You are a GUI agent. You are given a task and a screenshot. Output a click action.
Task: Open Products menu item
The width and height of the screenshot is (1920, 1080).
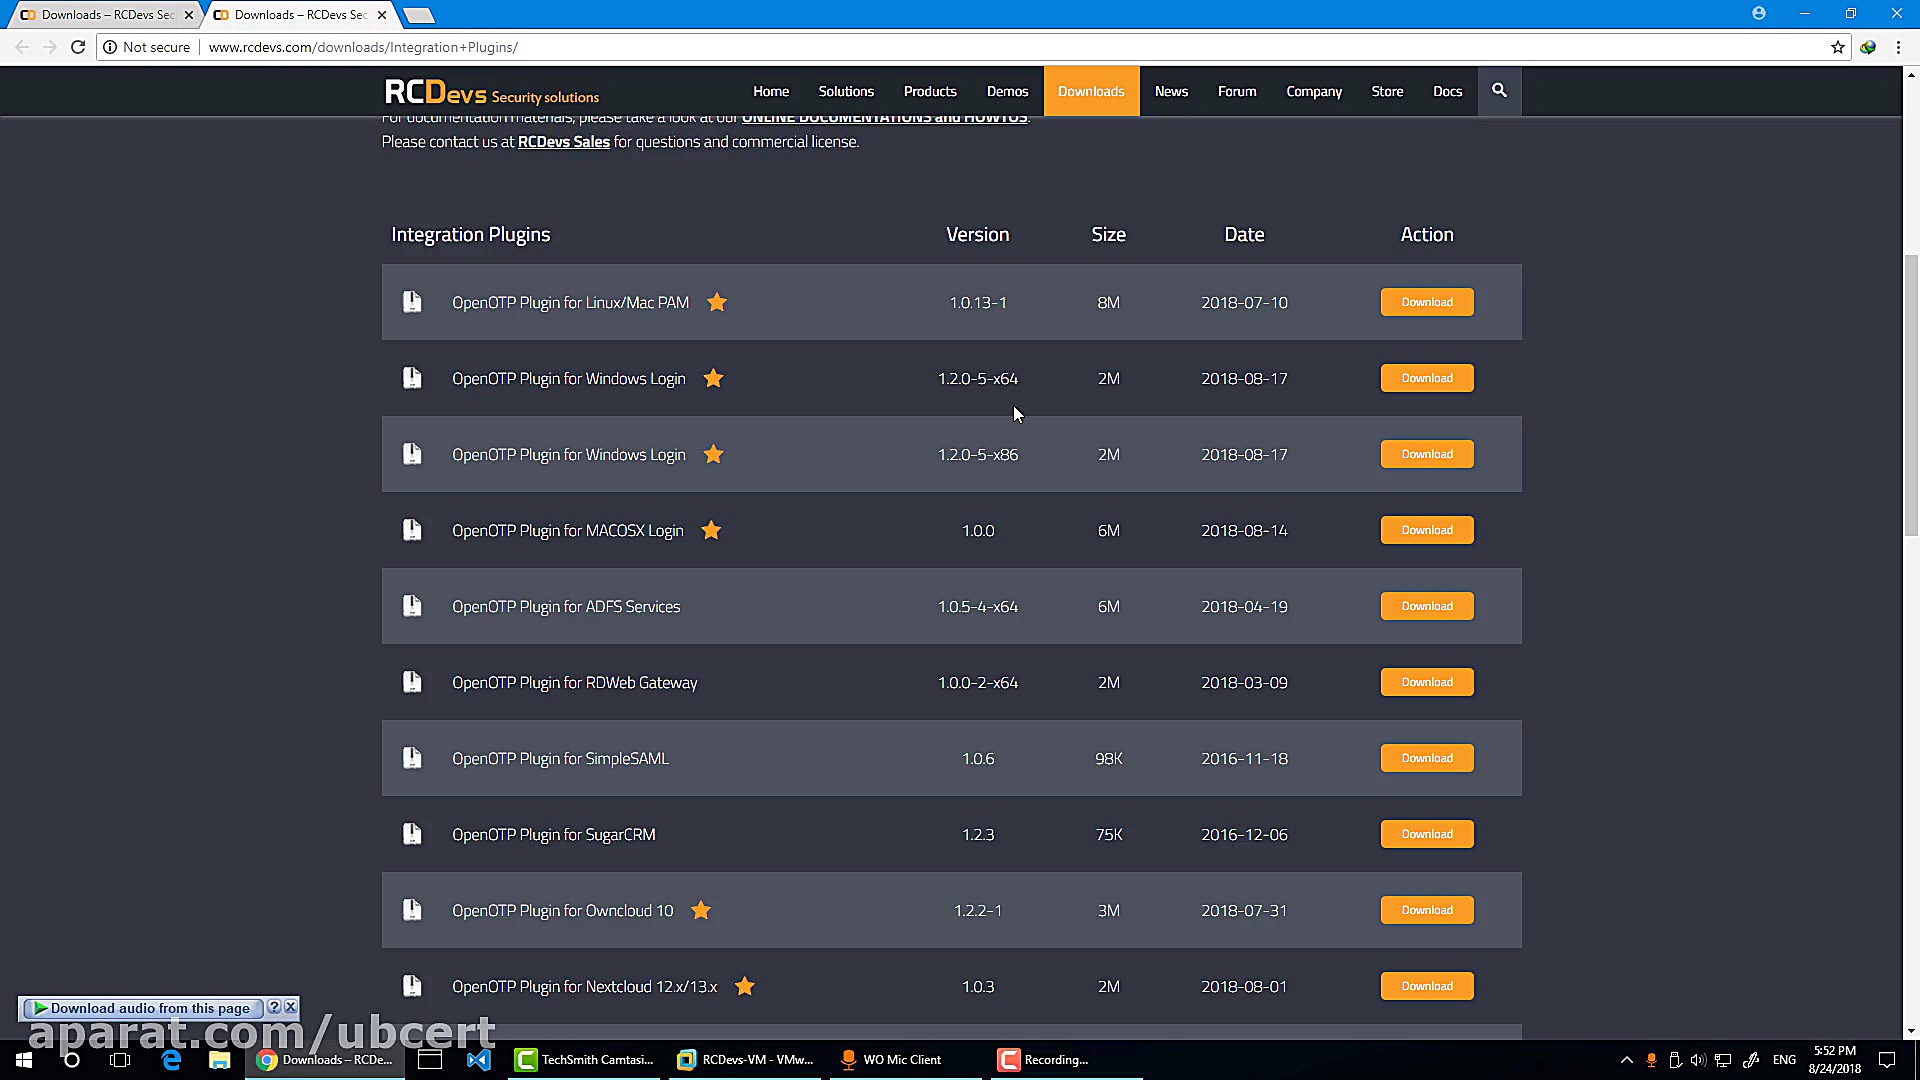(x=930, y=91)
